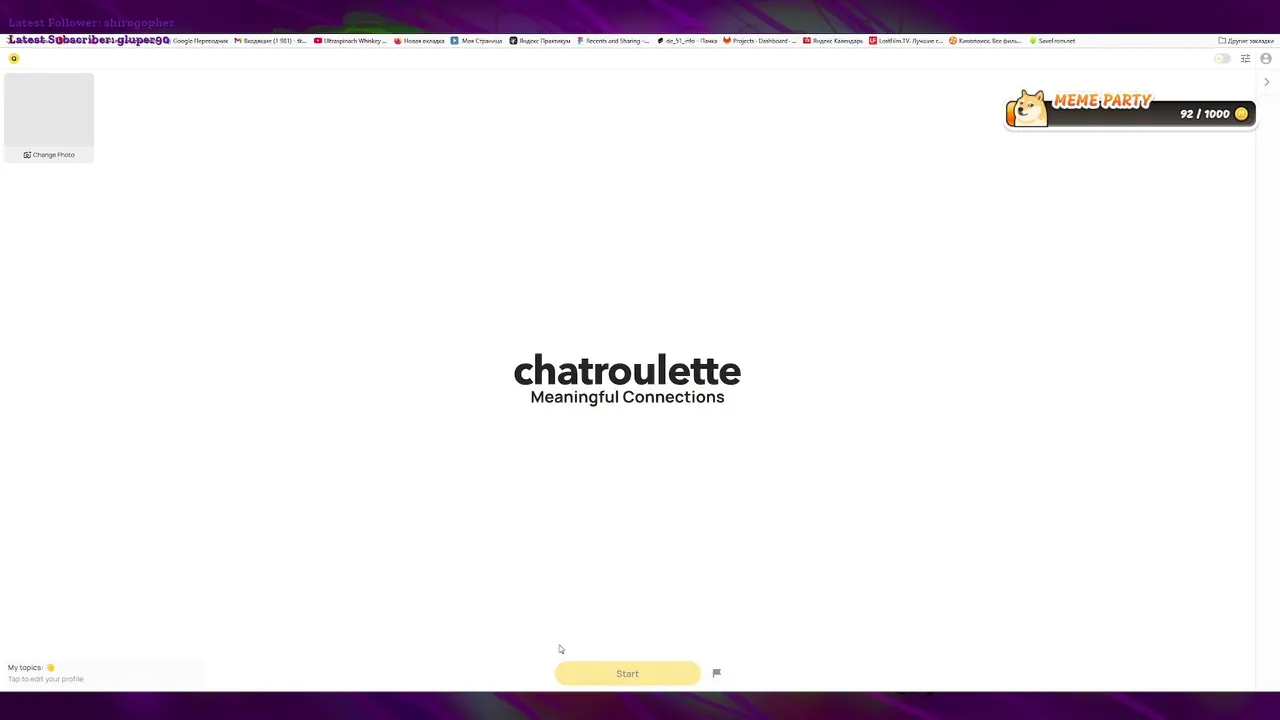
Task: Open the settings sliders icon
Action: (1245, 59)
